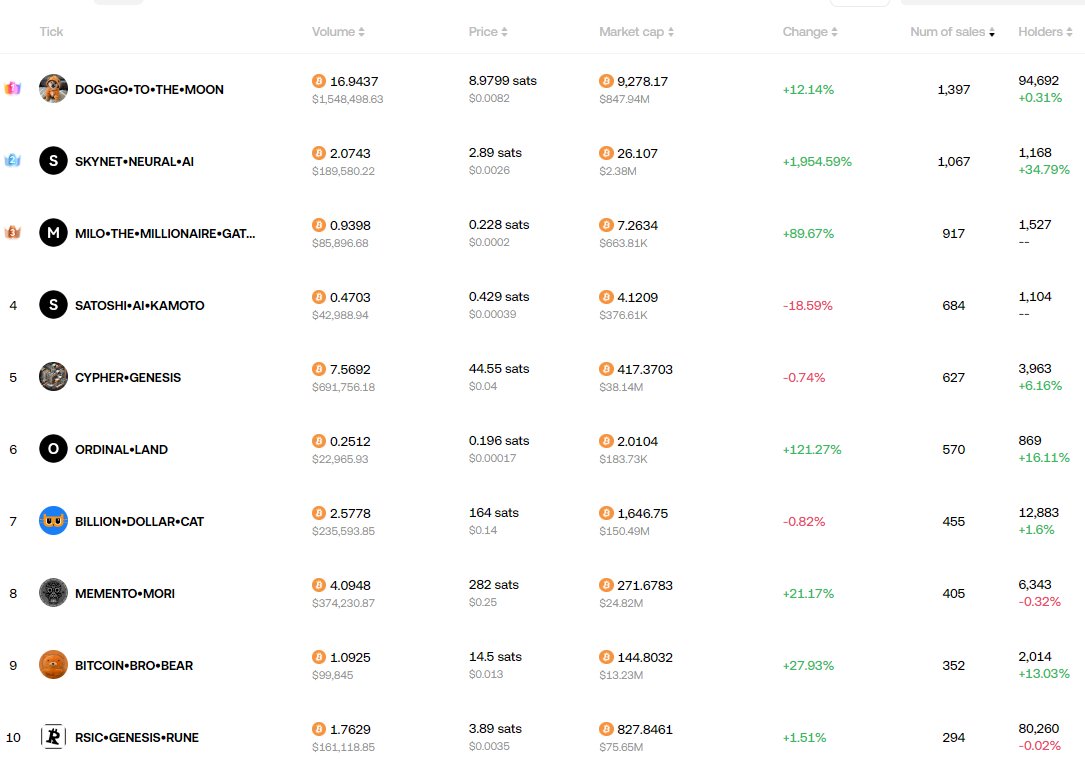Click the bitcoin icon in MEMENTO•MORI volume
Screen dimensions: 1085x763
click(x=321, y=585)
